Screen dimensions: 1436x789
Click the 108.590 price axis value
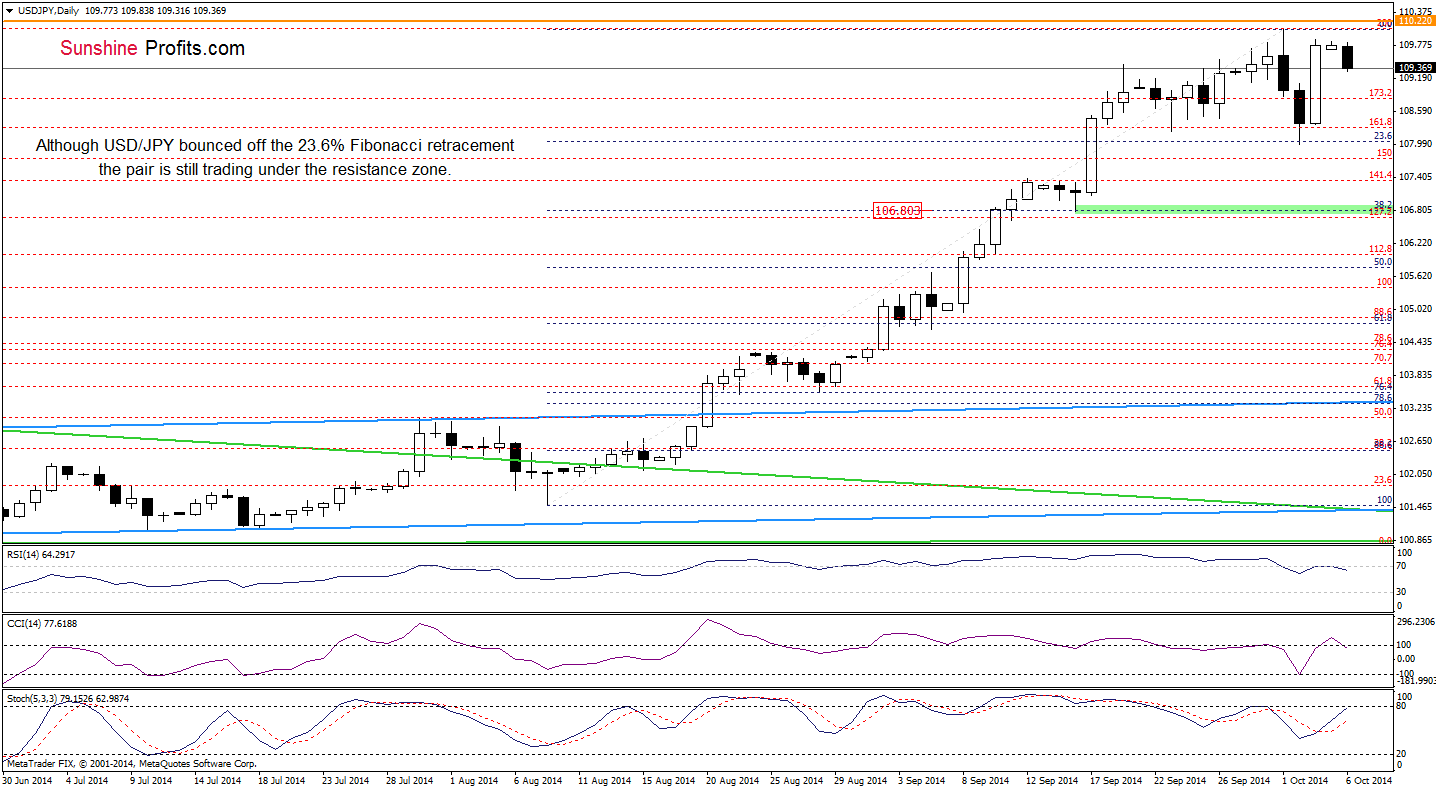[1414, 110]
